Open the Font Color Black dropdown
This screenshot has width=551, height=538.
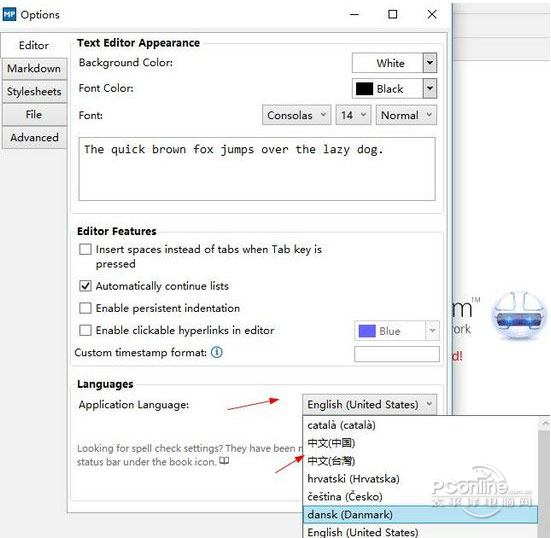click(394, 89)
